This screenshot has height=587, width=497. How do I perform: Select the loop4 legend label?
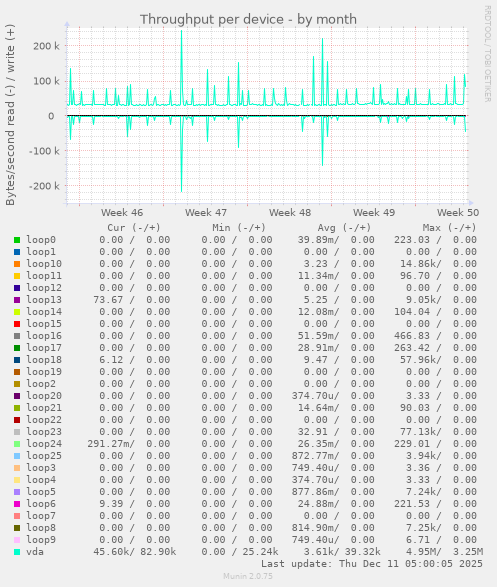coord(41,480)
